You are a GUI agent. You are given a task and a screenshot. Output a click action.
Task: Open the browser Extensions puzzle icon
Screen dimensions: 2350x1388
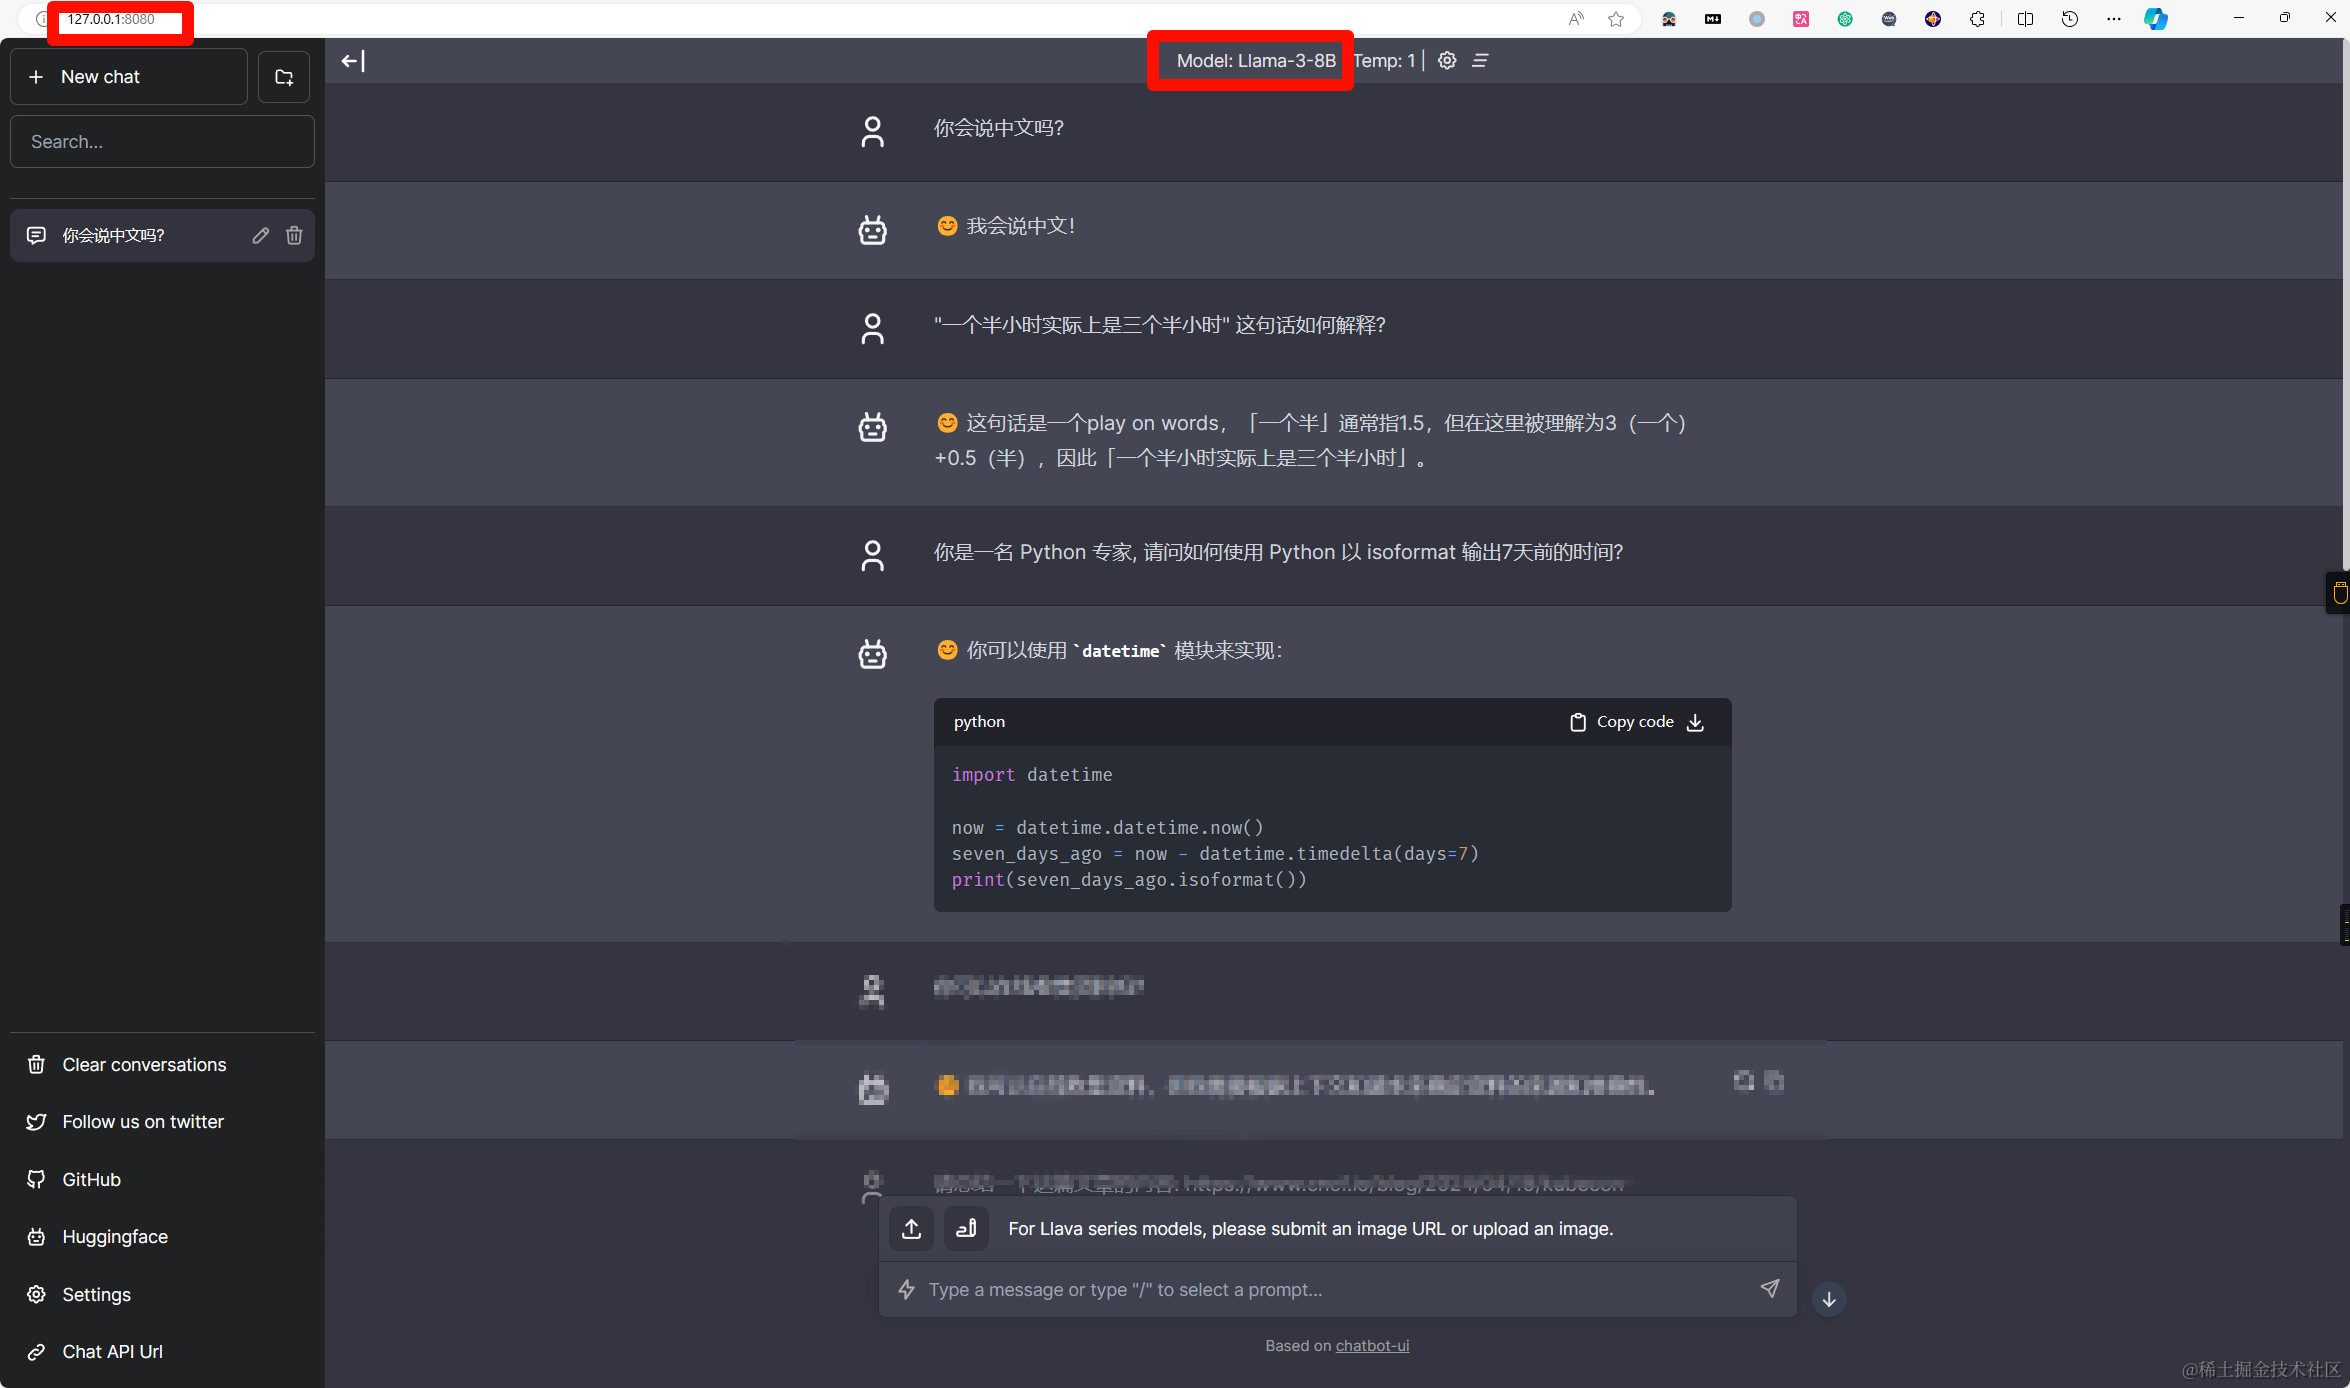[1977, 19]
